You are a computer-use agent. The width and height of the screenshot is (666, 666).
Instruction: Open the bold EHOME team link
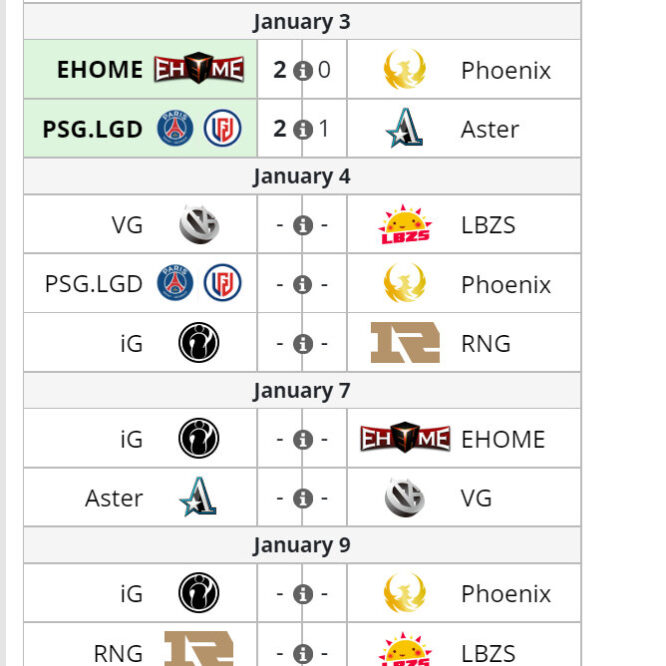(x=100, y=70)
